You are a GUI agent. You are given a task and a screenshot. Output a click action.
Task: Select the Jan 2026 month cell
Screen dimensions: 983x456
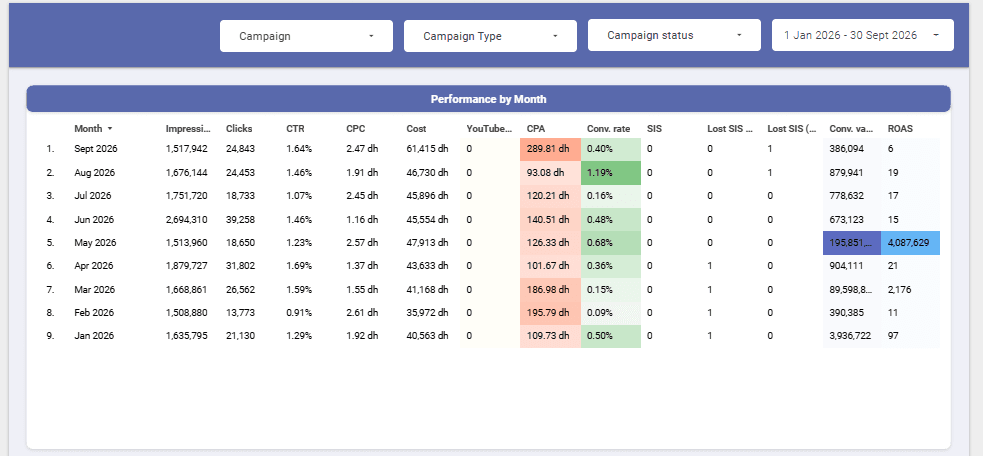(93, 336)
